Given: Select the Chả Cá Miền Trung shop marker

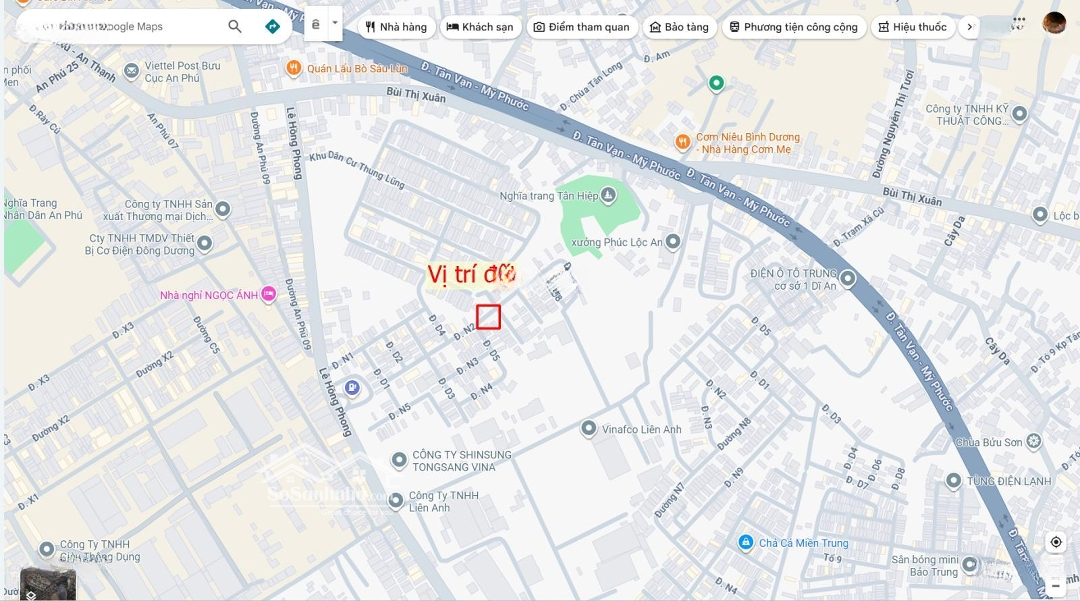Looking at the screenshot, I should tap(745, 543).
